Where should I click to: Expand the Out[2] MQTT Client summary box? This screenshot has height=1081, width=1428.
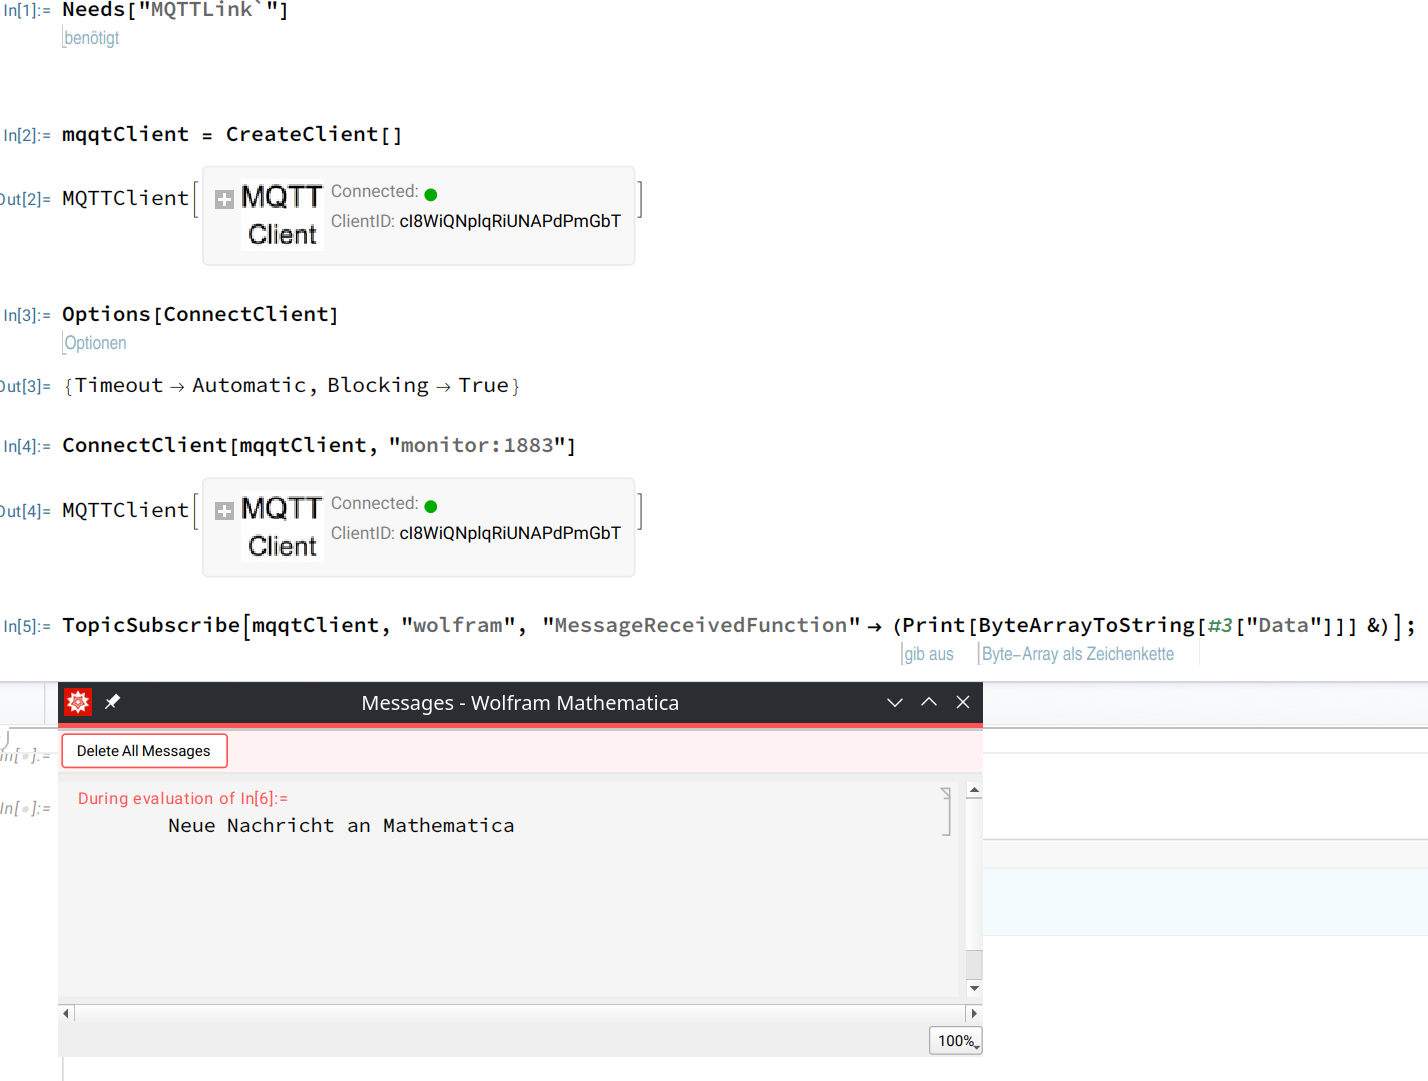coord(225,199)
